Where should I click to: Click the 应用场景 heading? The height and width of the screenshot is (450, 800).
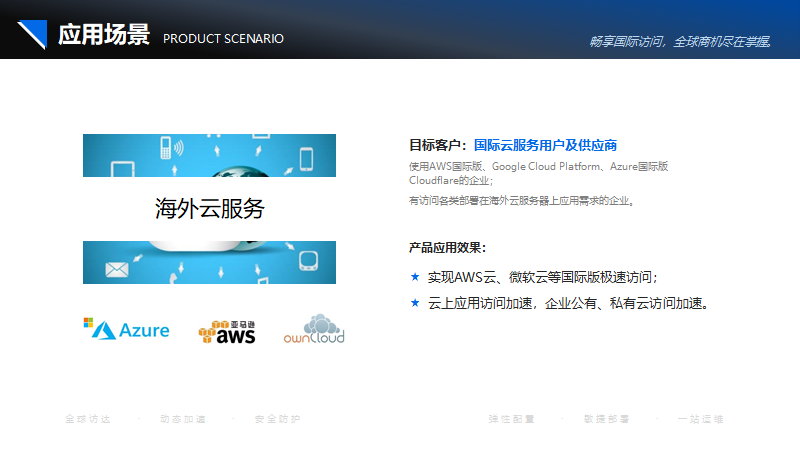pos(104,35)
